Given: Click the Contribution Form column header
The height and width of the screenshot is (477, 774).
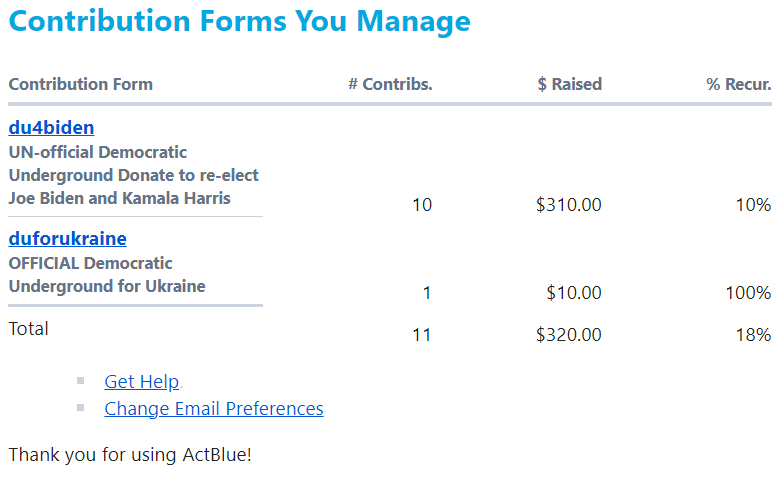Looking at the screenshot, I should click(80, 84).
